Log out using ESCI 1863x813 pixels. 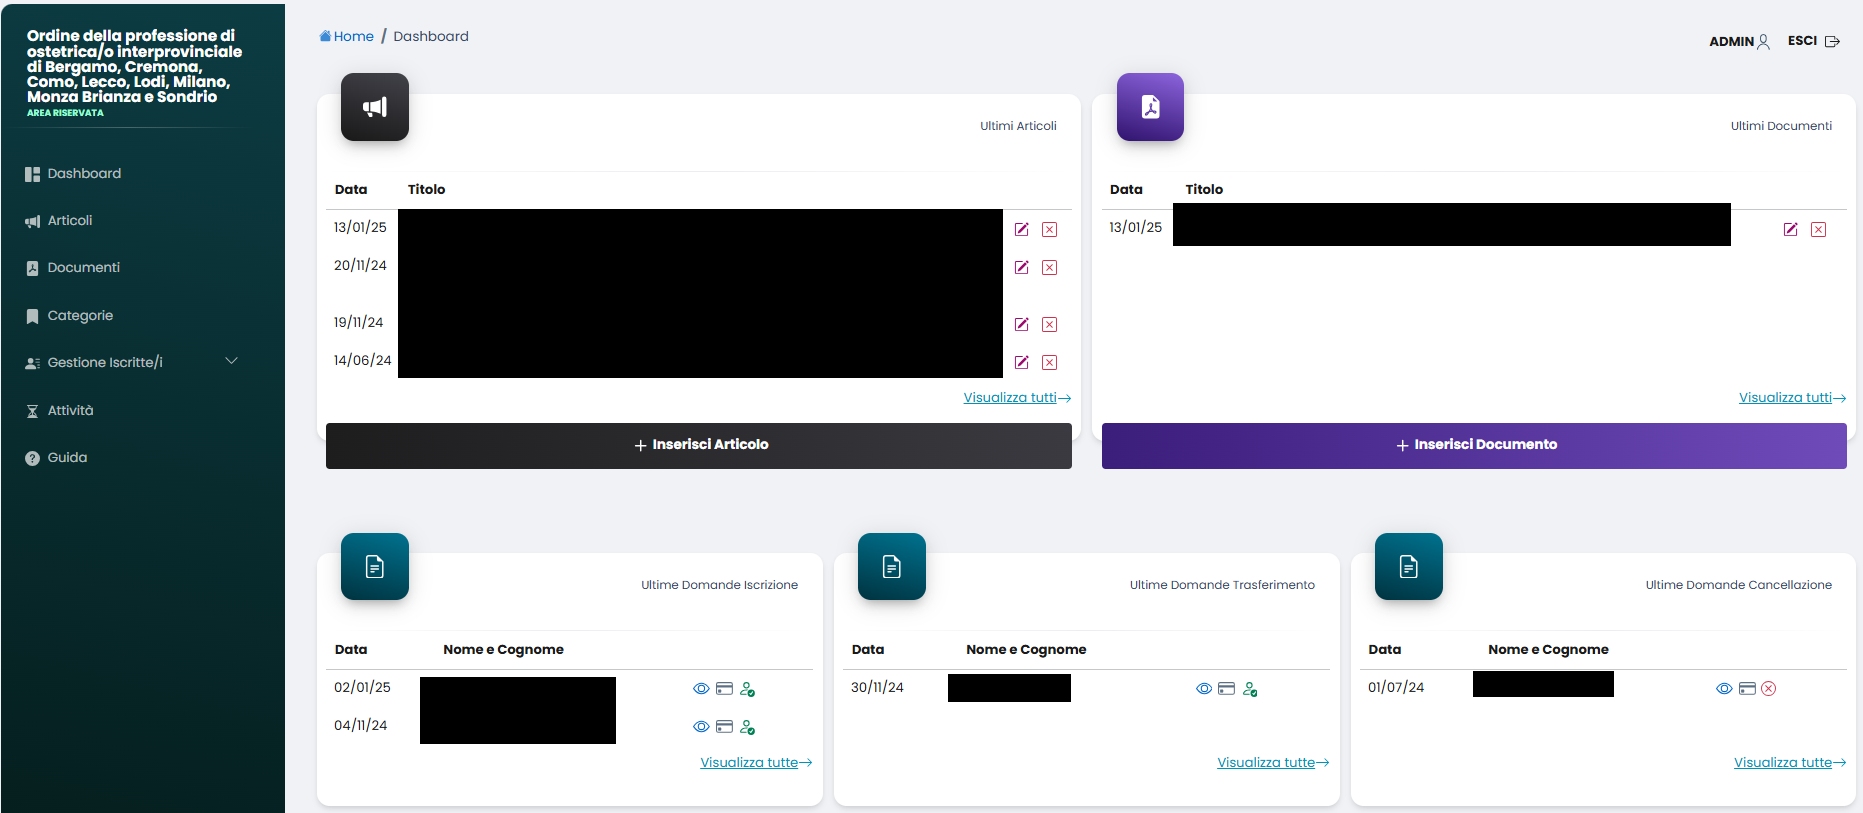point(1812,41)
